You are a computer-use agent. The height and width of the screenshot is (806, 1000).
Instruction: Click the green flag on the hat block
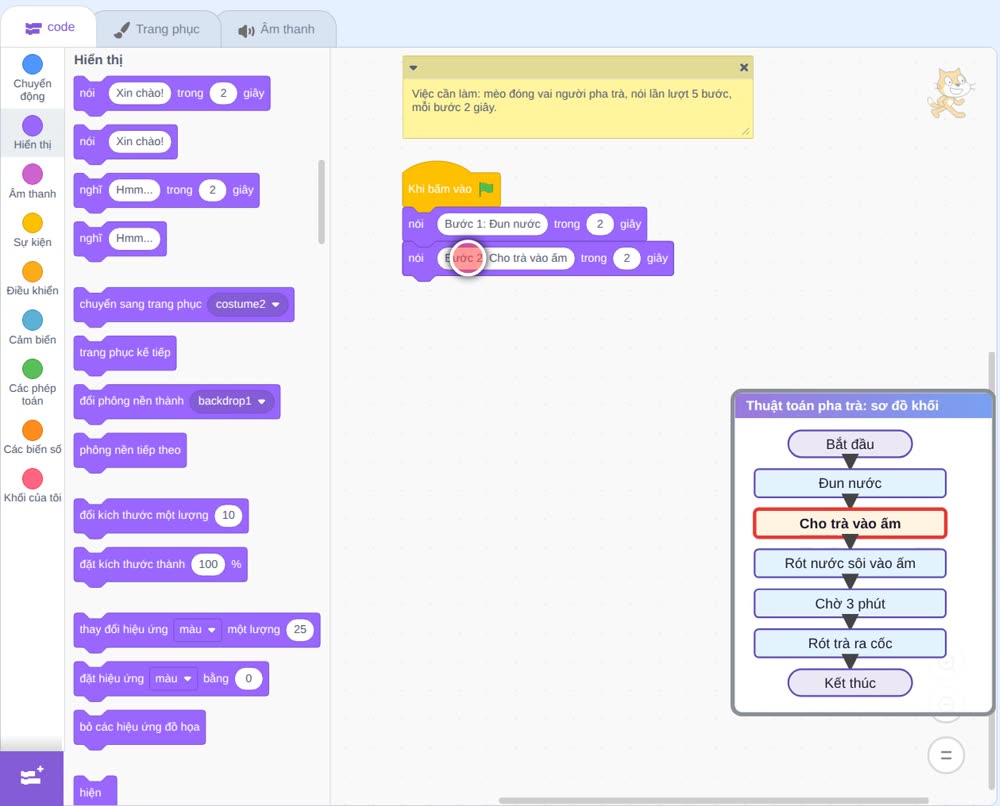[487, 189]
